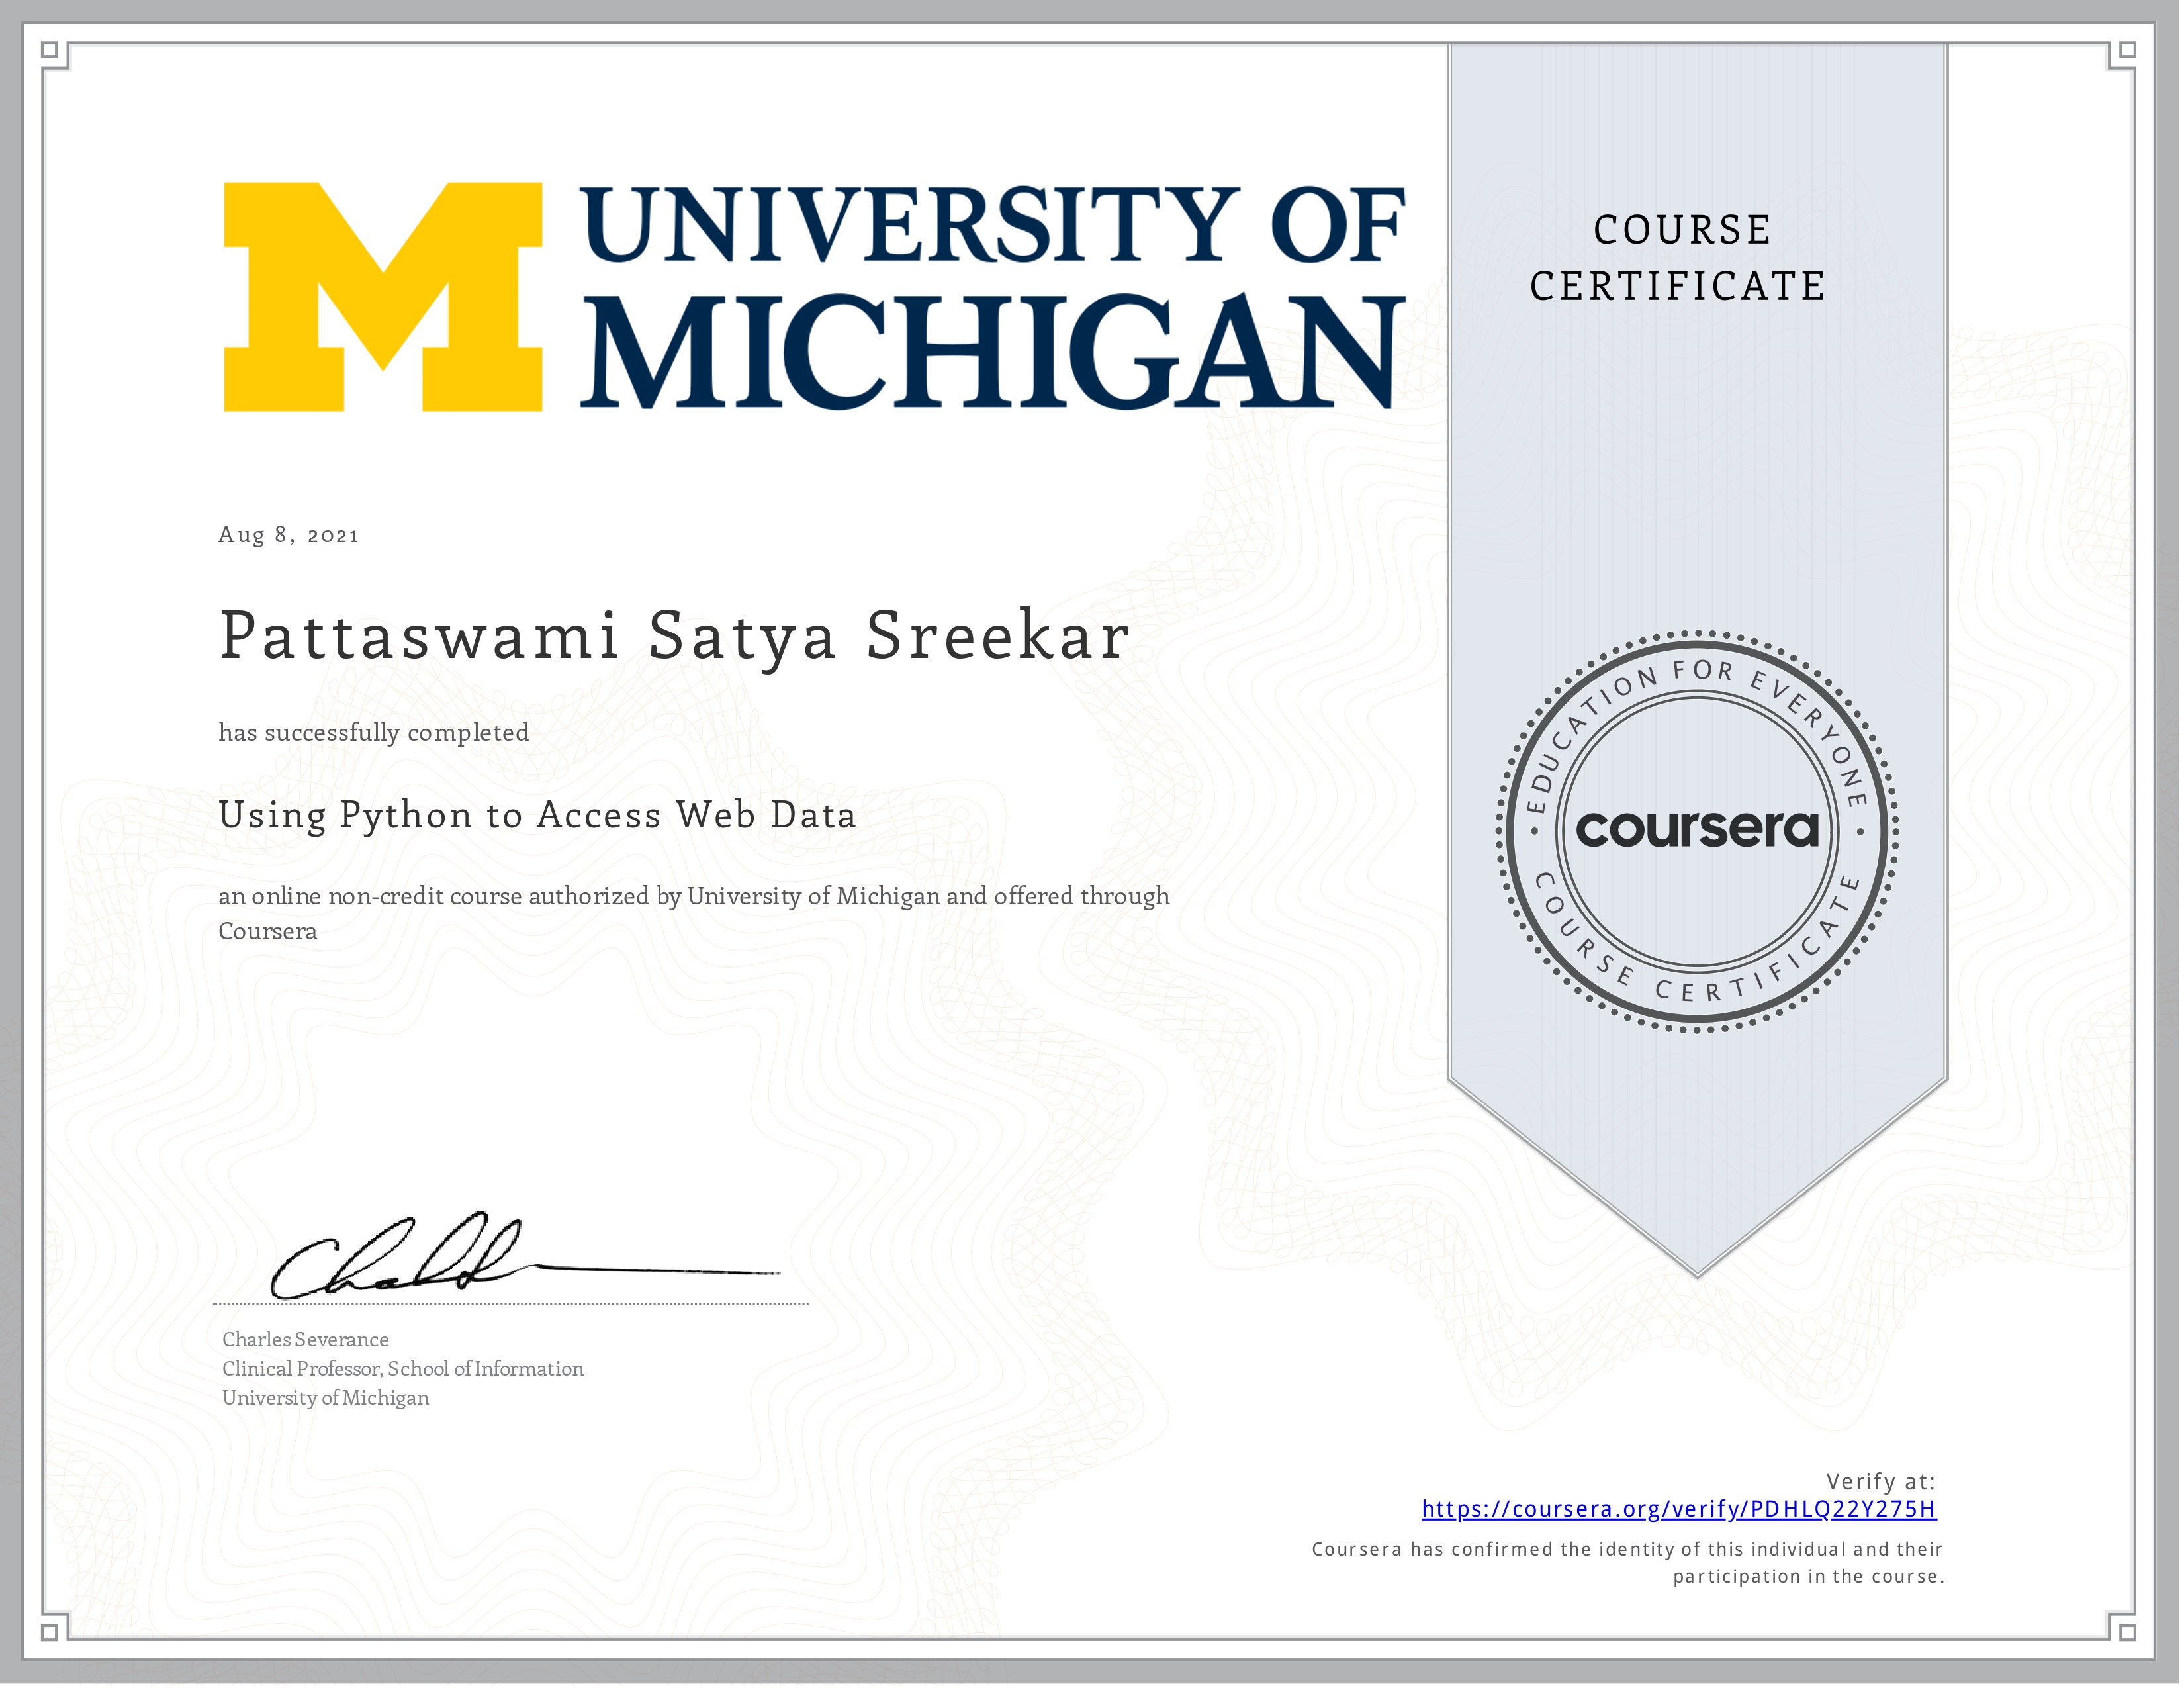Click the top-right corner ornament
2184x1688 pixels.
(2127, 50)
